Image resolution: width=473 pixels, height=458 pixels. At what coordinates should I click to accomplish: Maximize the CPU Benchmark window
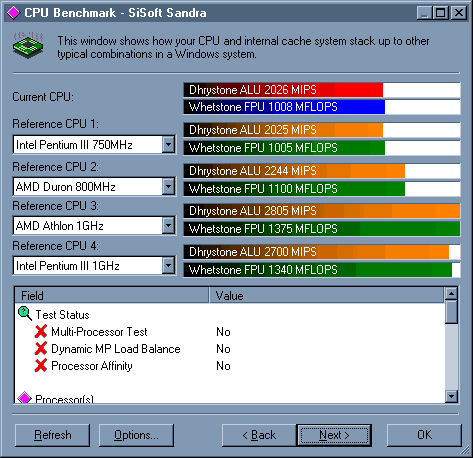441,13
